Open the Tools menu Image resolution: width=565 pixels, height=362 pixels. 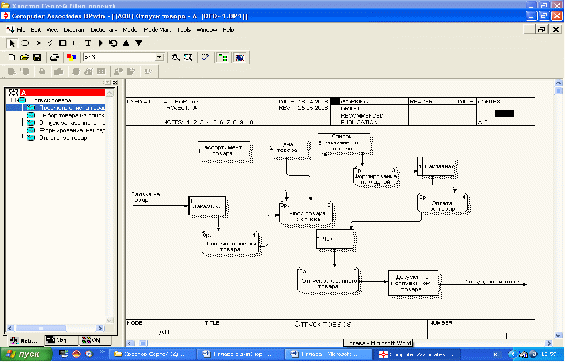tap(184, 30)
